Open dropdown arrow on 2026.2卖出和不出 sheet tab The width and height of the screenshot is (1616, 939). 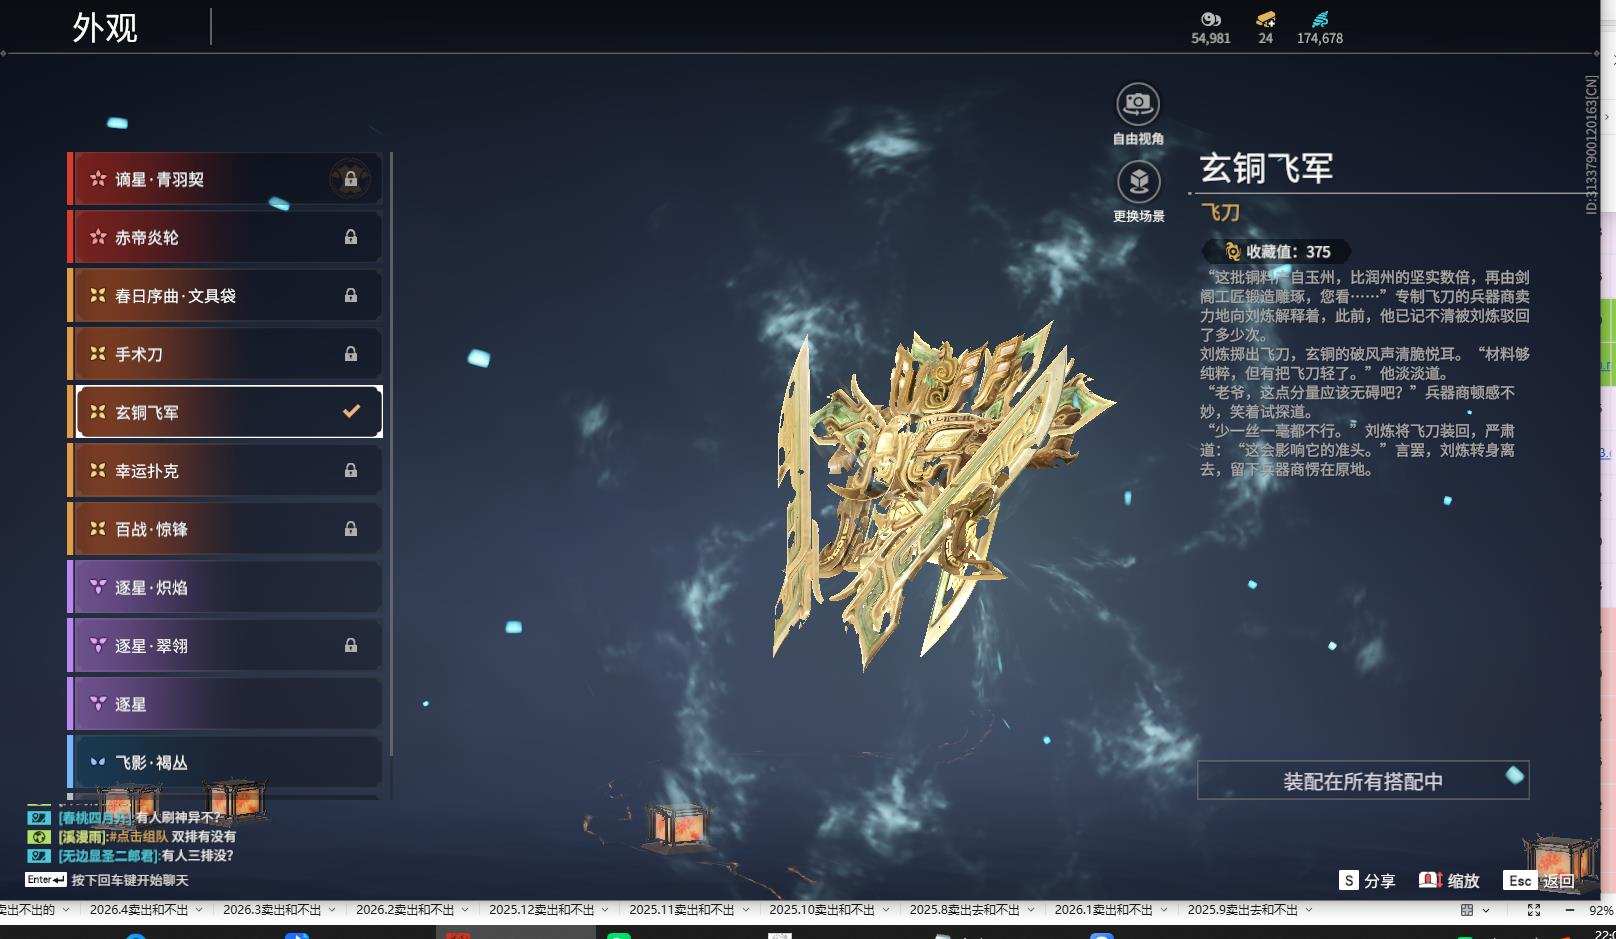click(x=465, y=910)
